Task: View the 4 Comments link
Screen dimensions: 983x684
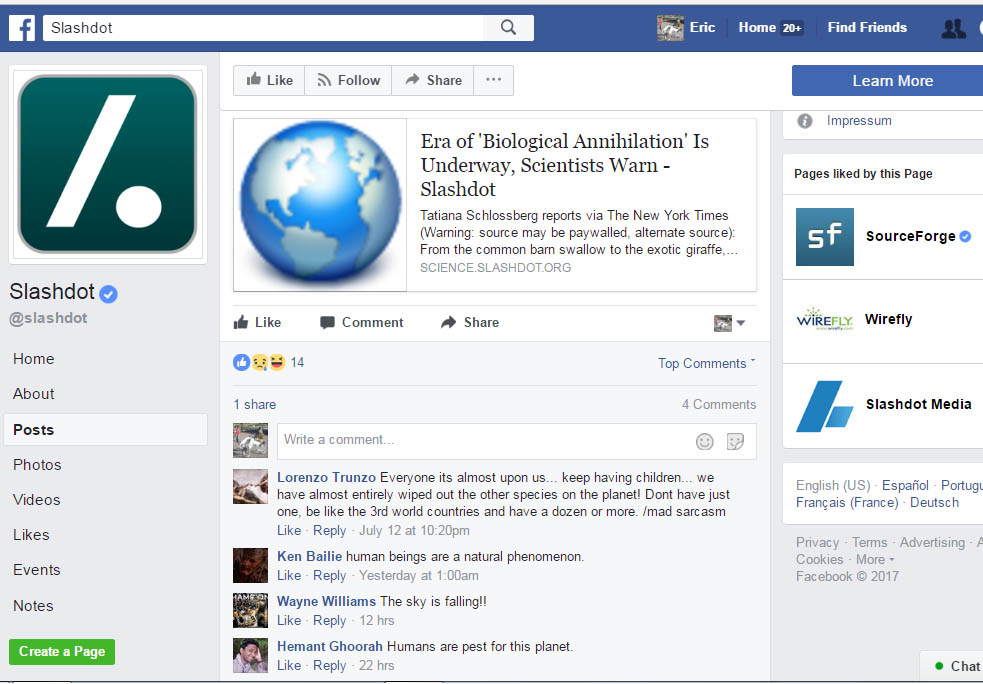Action: (719, 405)
